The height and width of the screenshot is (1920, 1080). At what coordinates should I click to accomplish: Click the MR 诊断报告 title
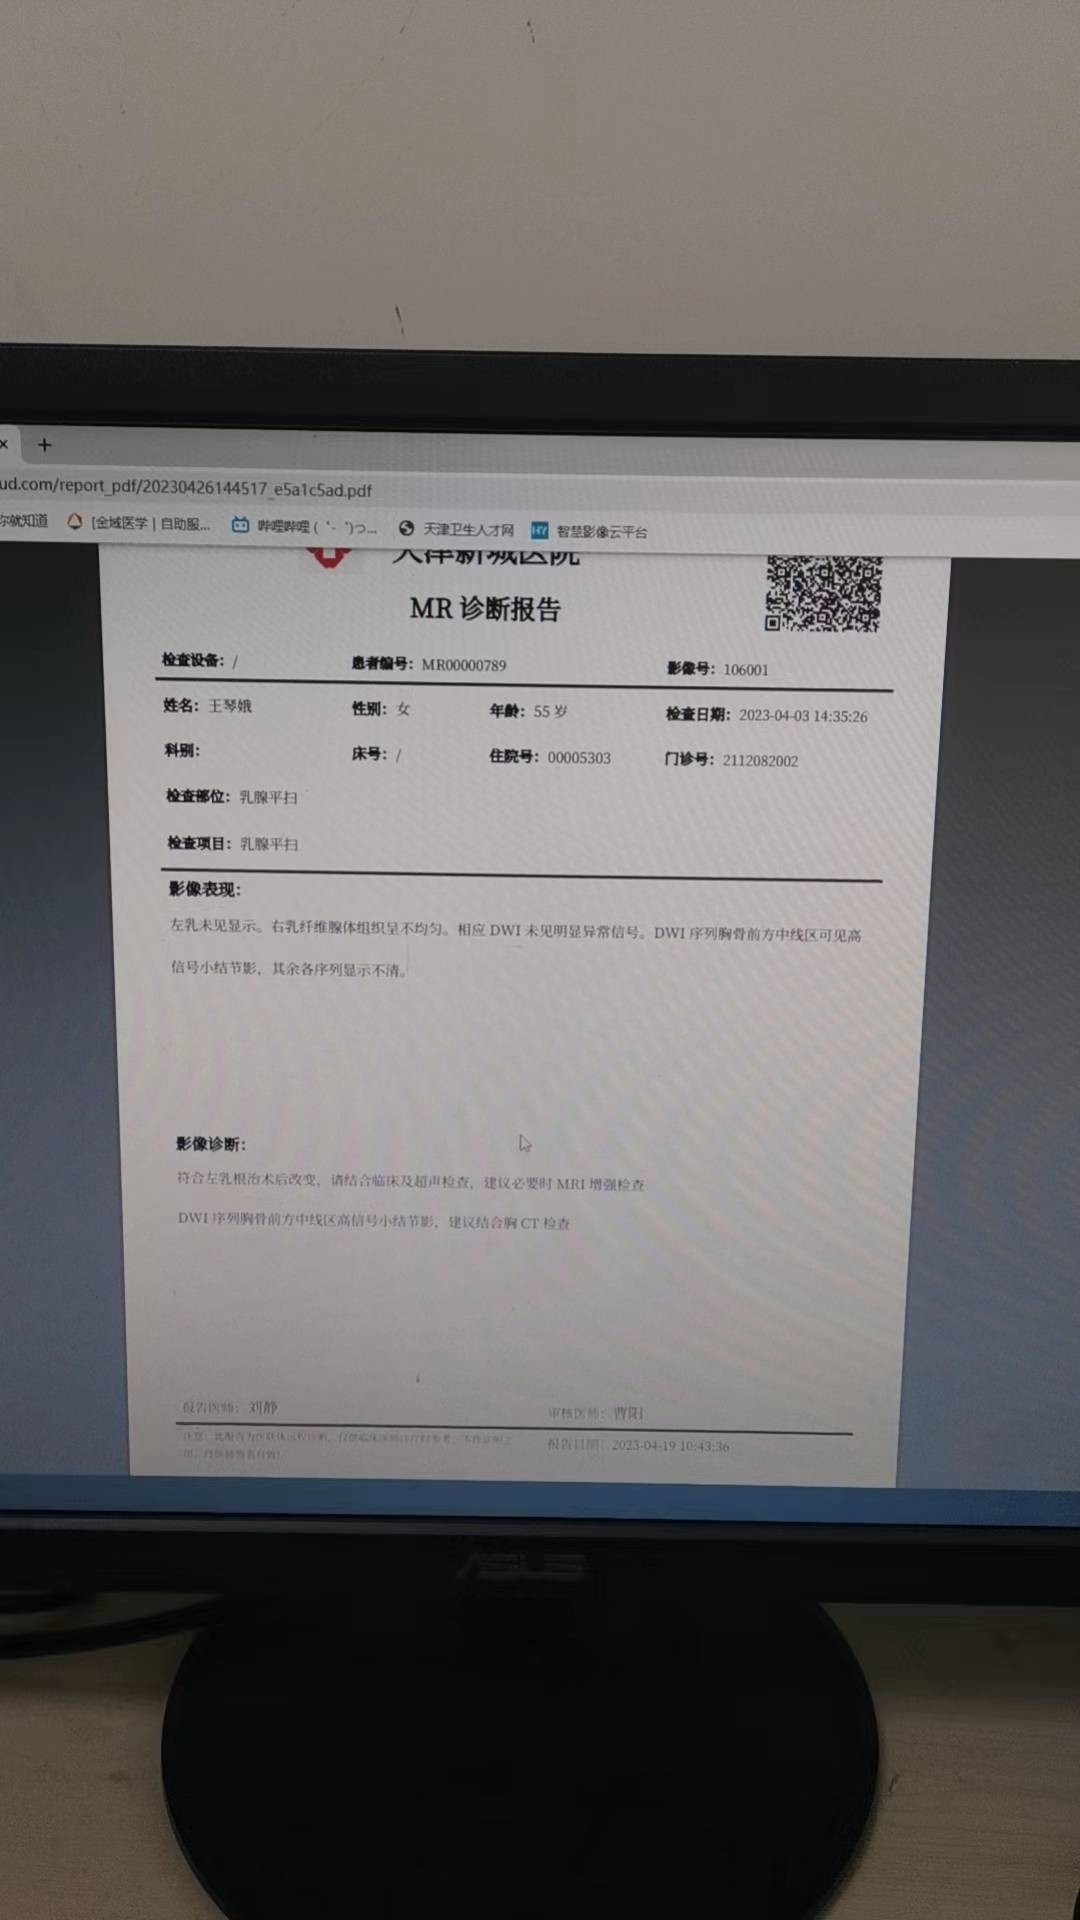click(x=485, y=609)
